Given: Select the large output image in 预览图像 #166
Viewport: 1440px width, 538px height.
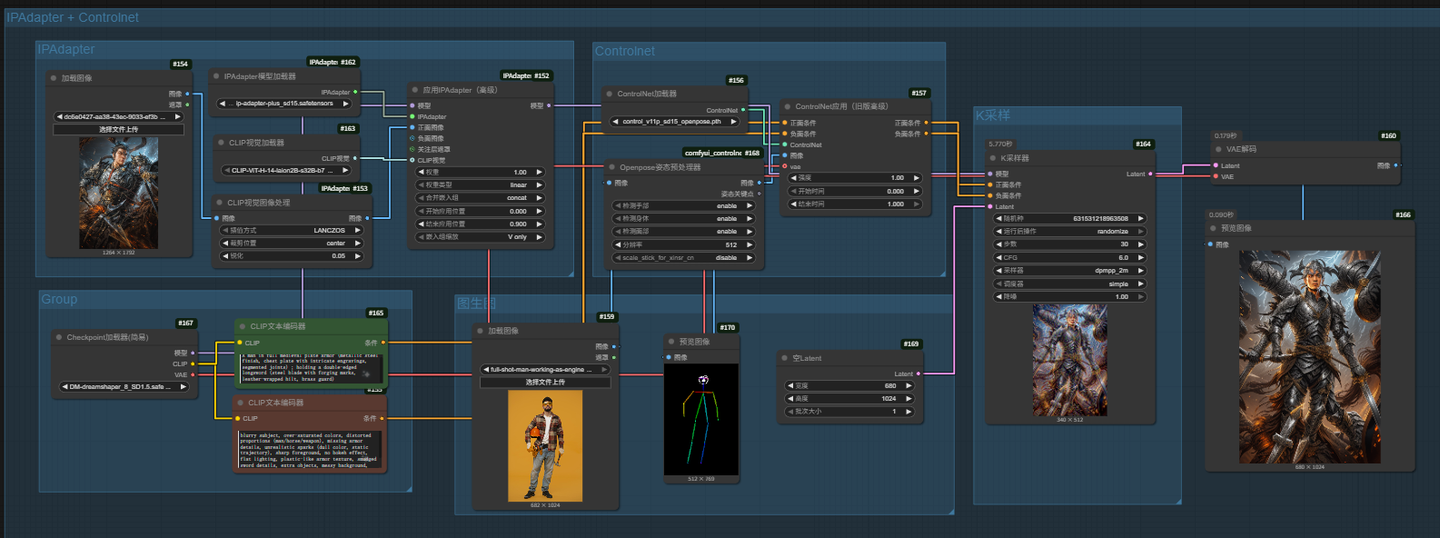Looking at the screenshot, I should tap(1310, 356).
